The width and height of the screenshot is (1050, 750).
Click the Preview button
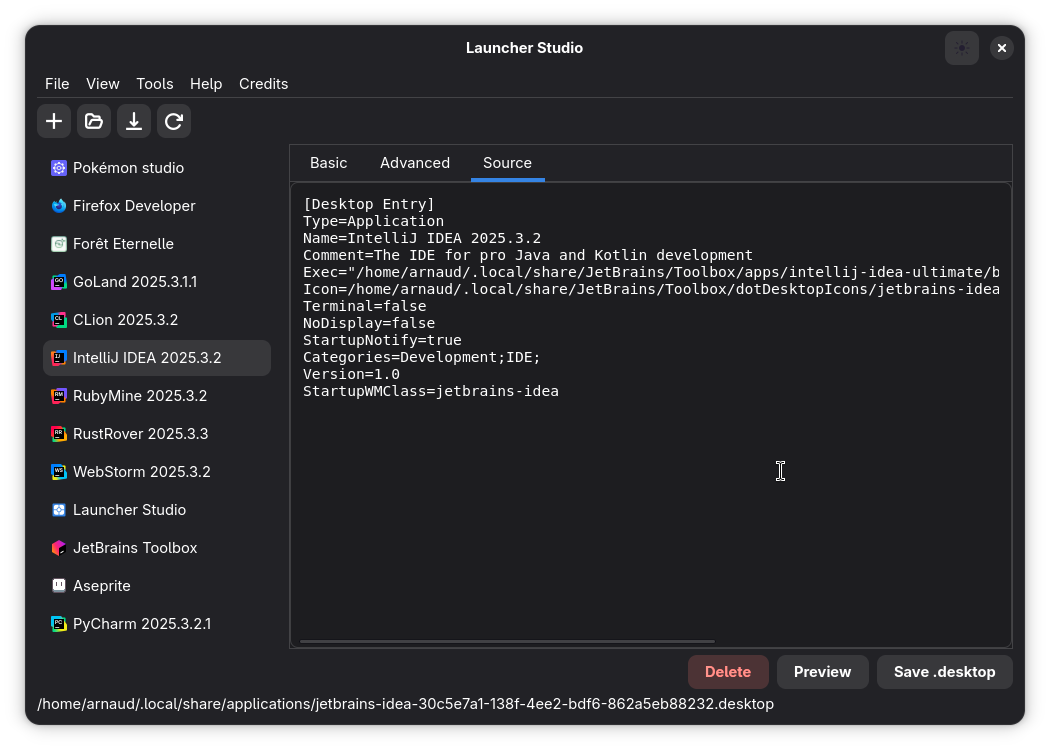point(822,672)
